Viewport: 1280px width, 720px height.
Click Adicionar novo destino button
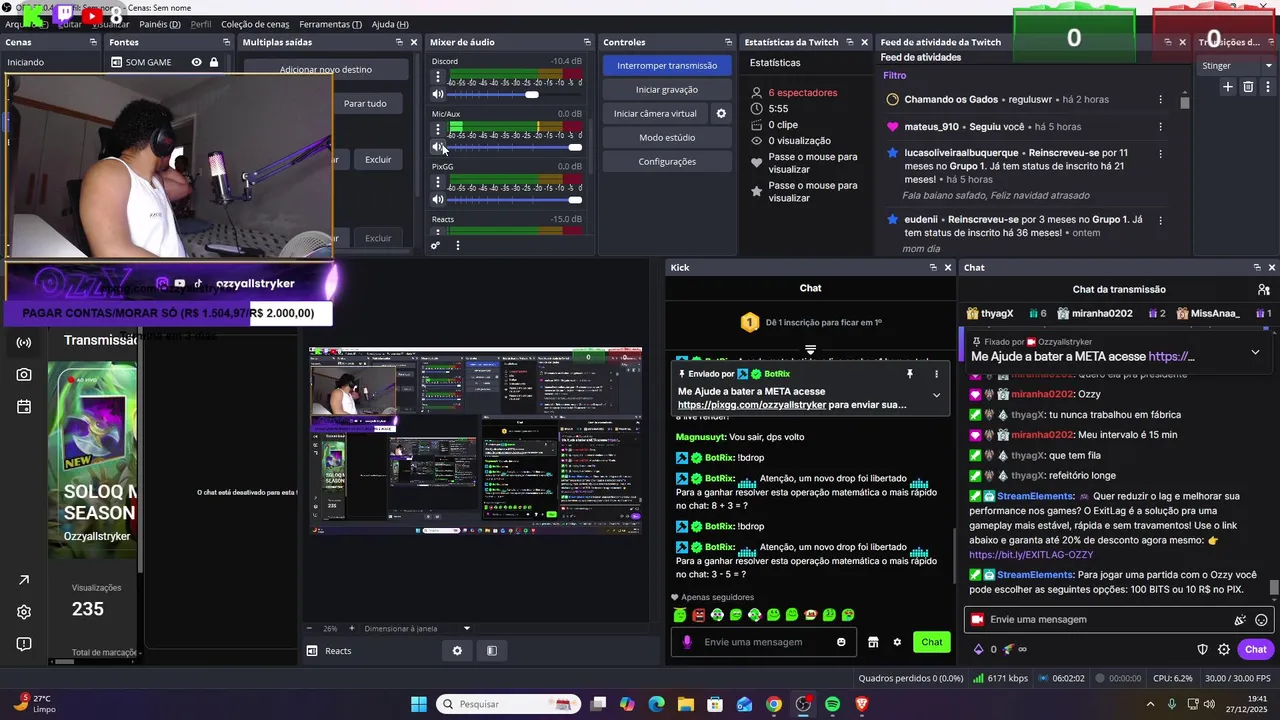click(326, 70)
